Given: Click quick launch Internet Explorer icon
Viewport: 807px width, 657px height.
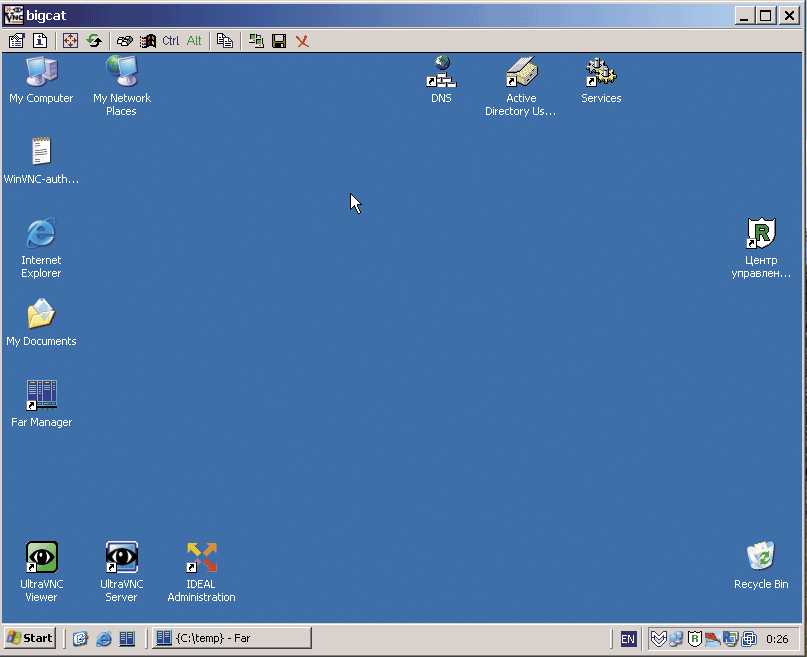Looking at the screenshot, I should tap(104, 638).
